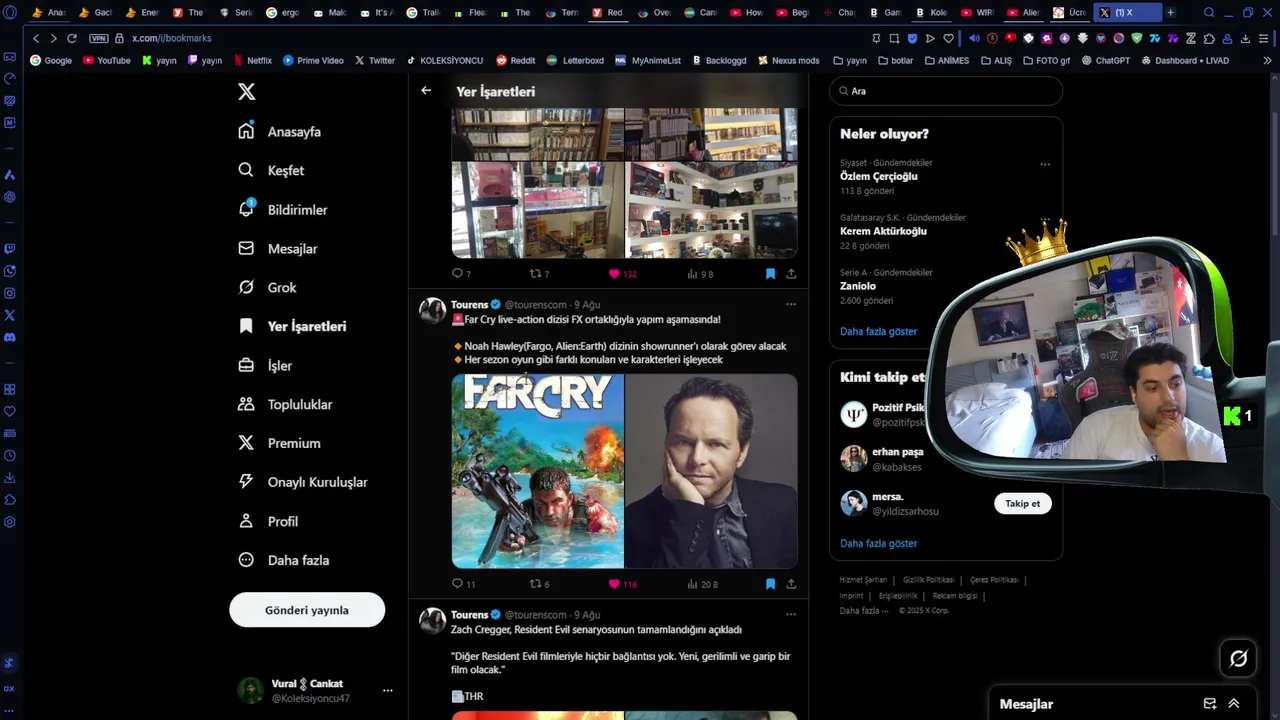The height and width of the screenshot is (720, 1280).
Task: Open the browser snapshot tool
Action: [x=894, y=38]
